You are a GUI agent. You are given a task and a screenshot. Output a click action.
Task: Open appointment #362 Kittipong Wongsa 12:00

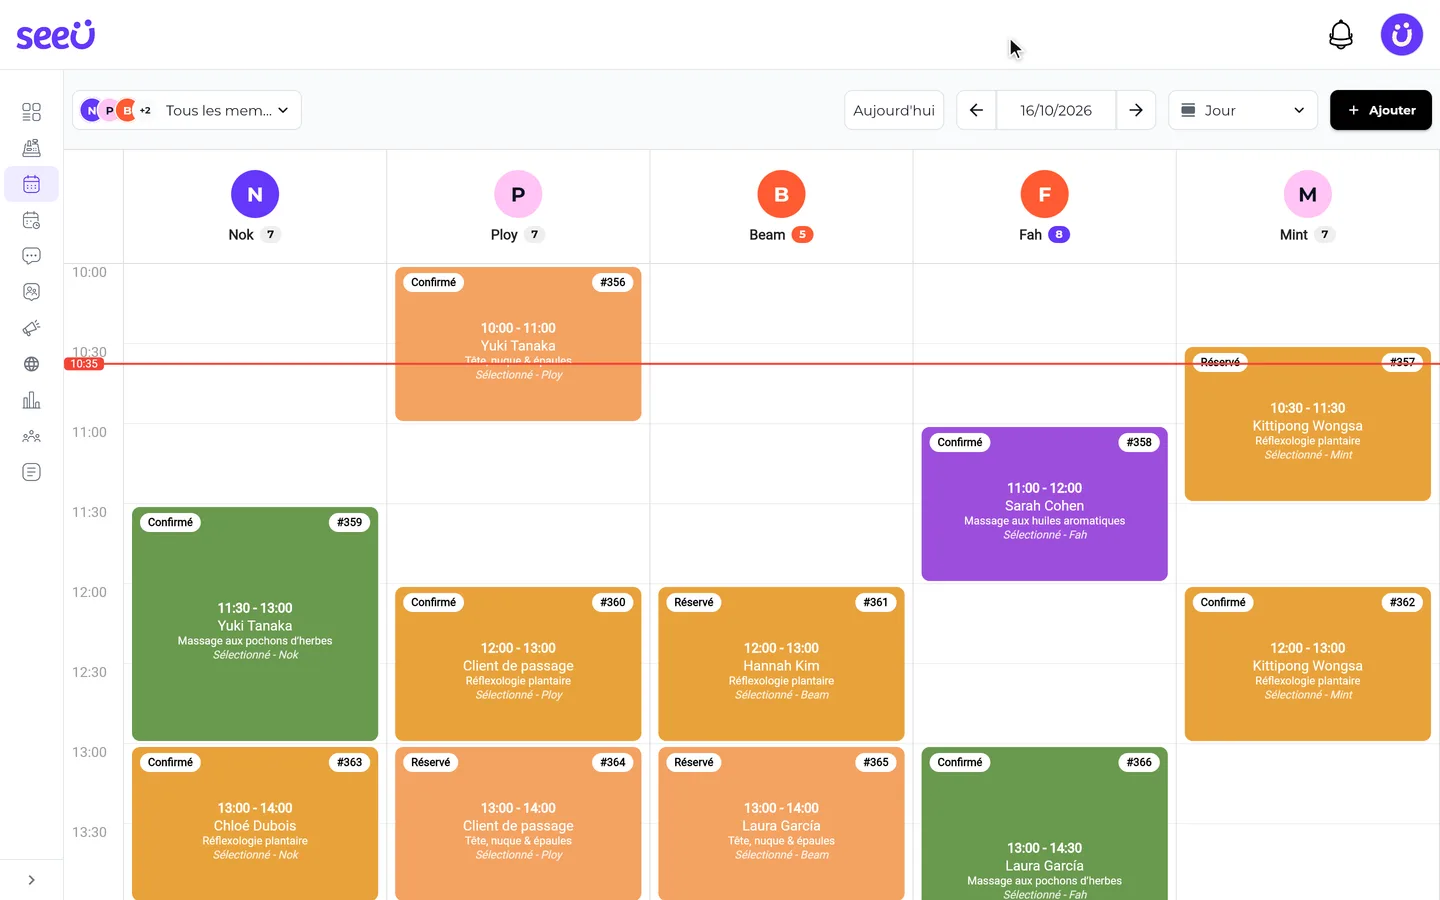[1308, 664]
